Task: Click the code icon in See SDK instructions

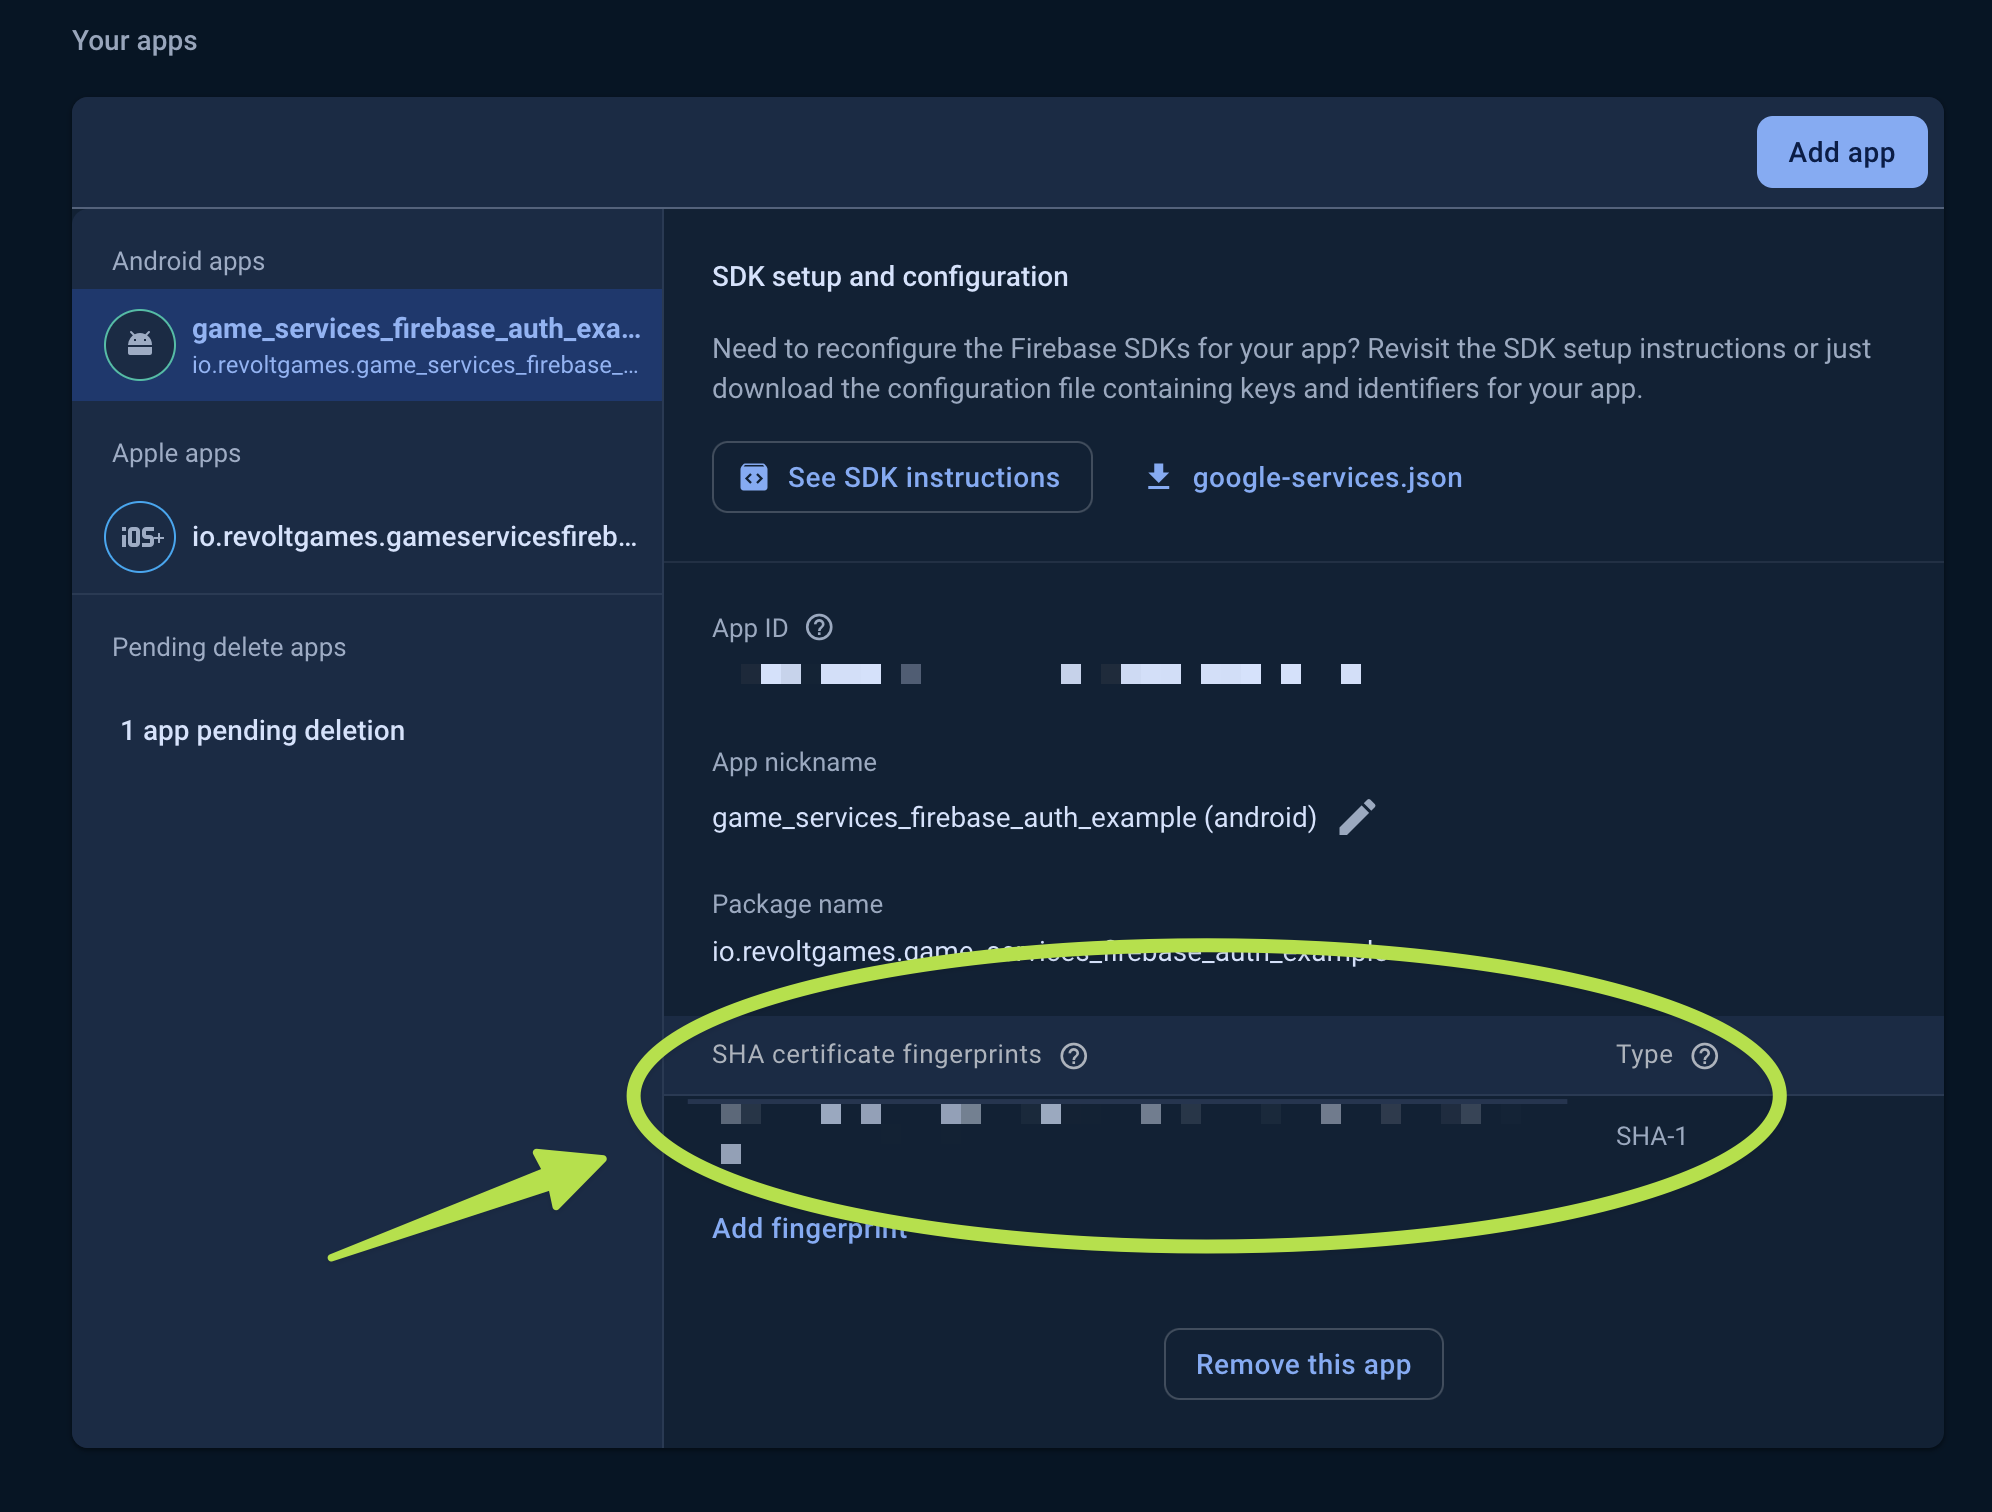Action: tap(754, 478)
